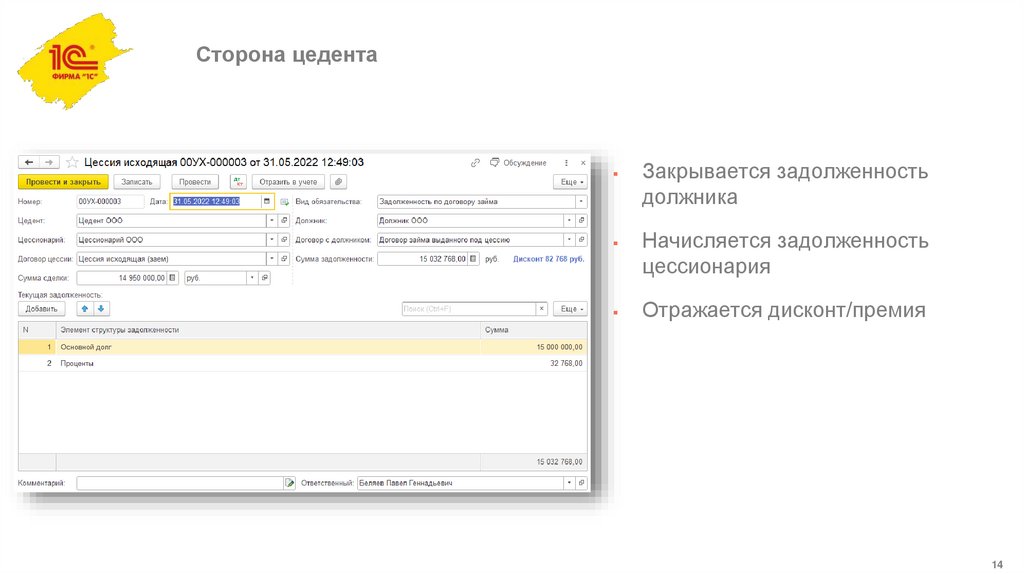Image resolution: width=1024 pixels, height=574 pixels.
Task: Click Отразить в учете button
Action: tap(288, 182)
